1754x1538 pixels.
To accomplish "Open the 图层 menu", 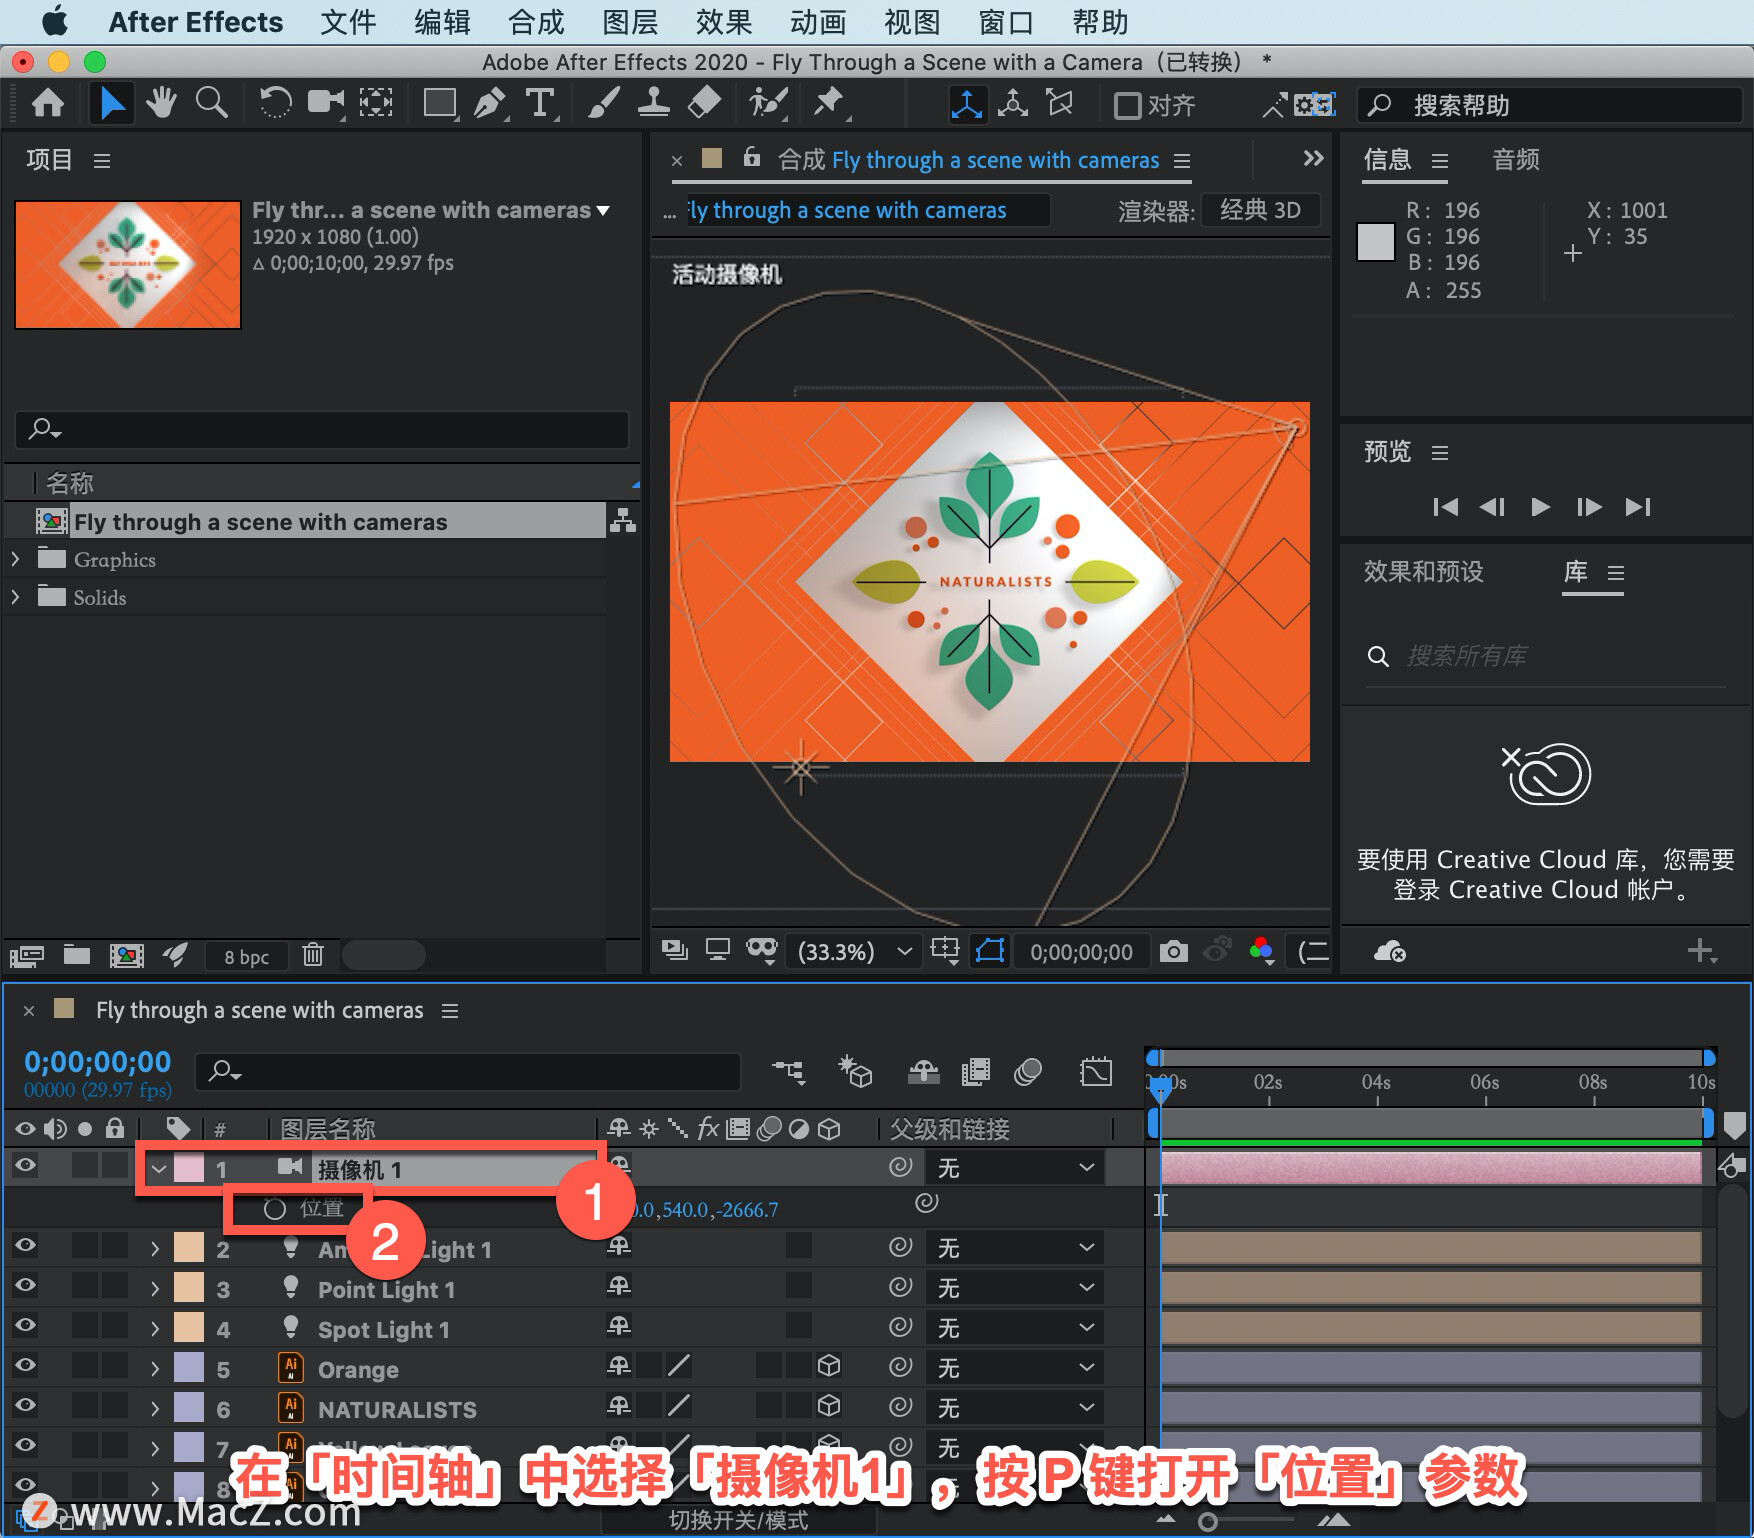I will pyautogui.click(x=630, y=22).
